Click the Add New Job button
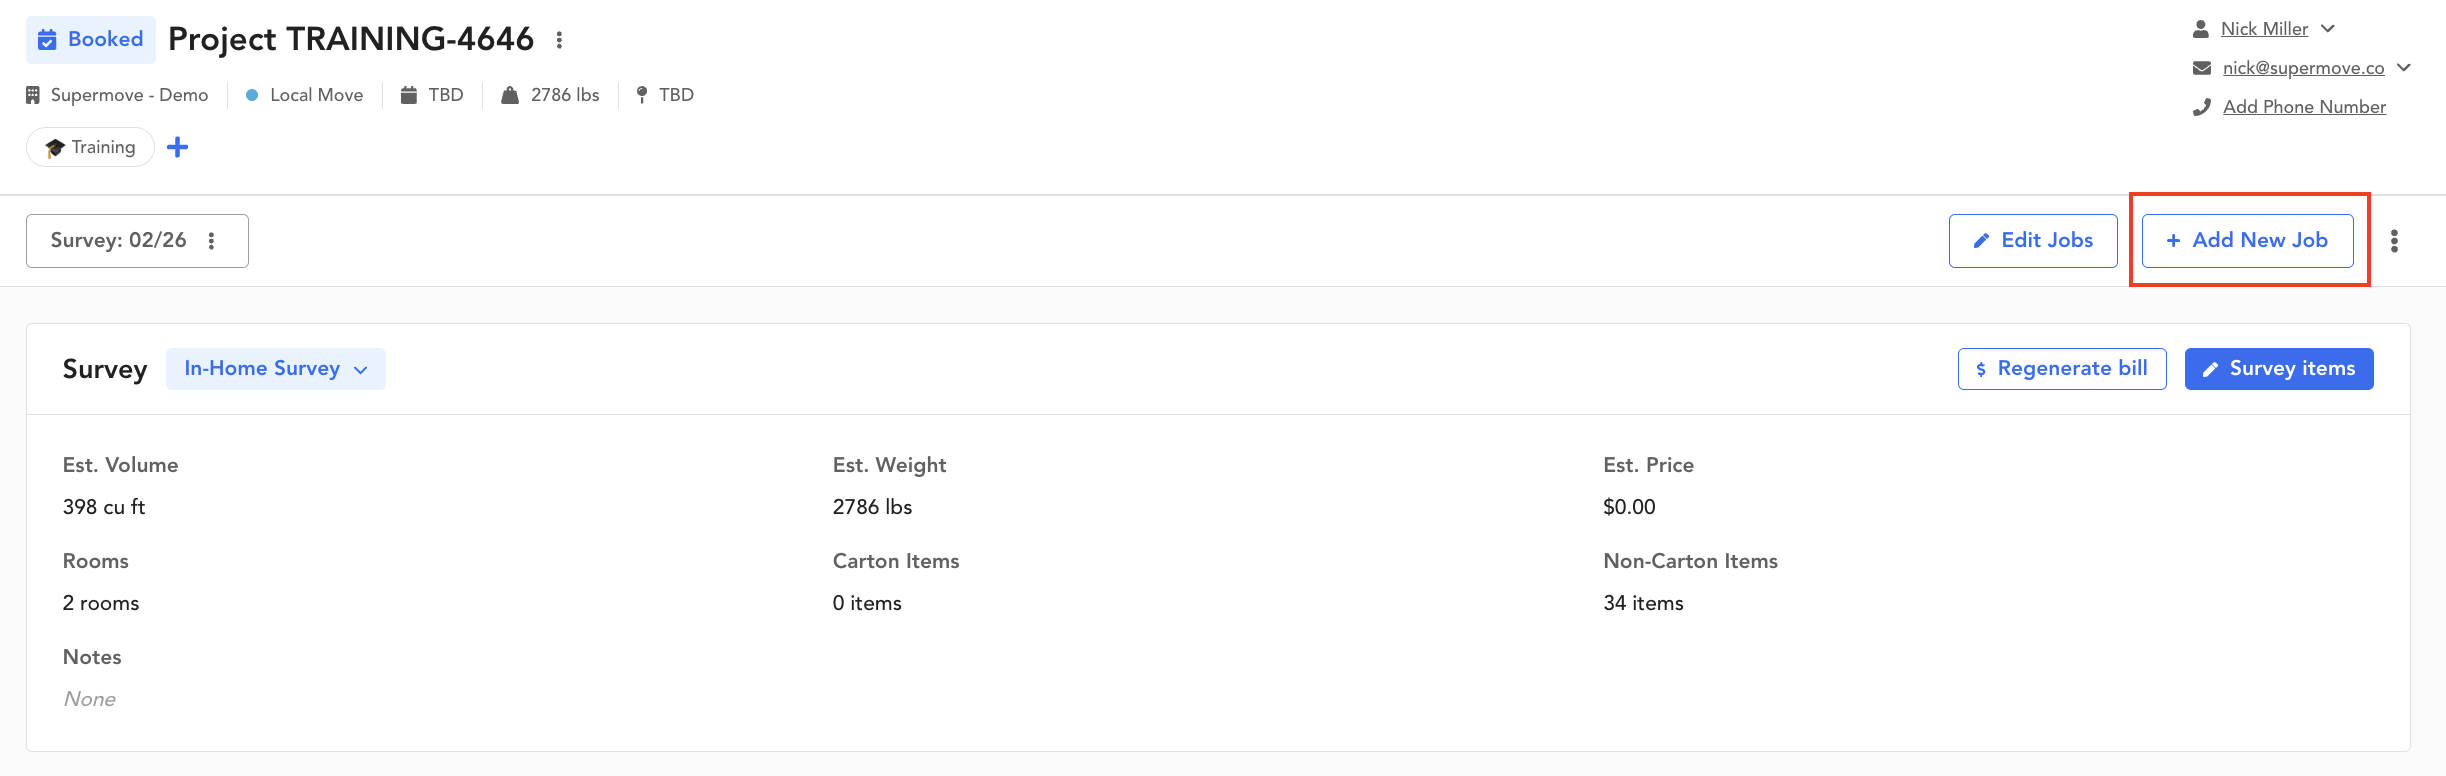 click(2247, 241)
